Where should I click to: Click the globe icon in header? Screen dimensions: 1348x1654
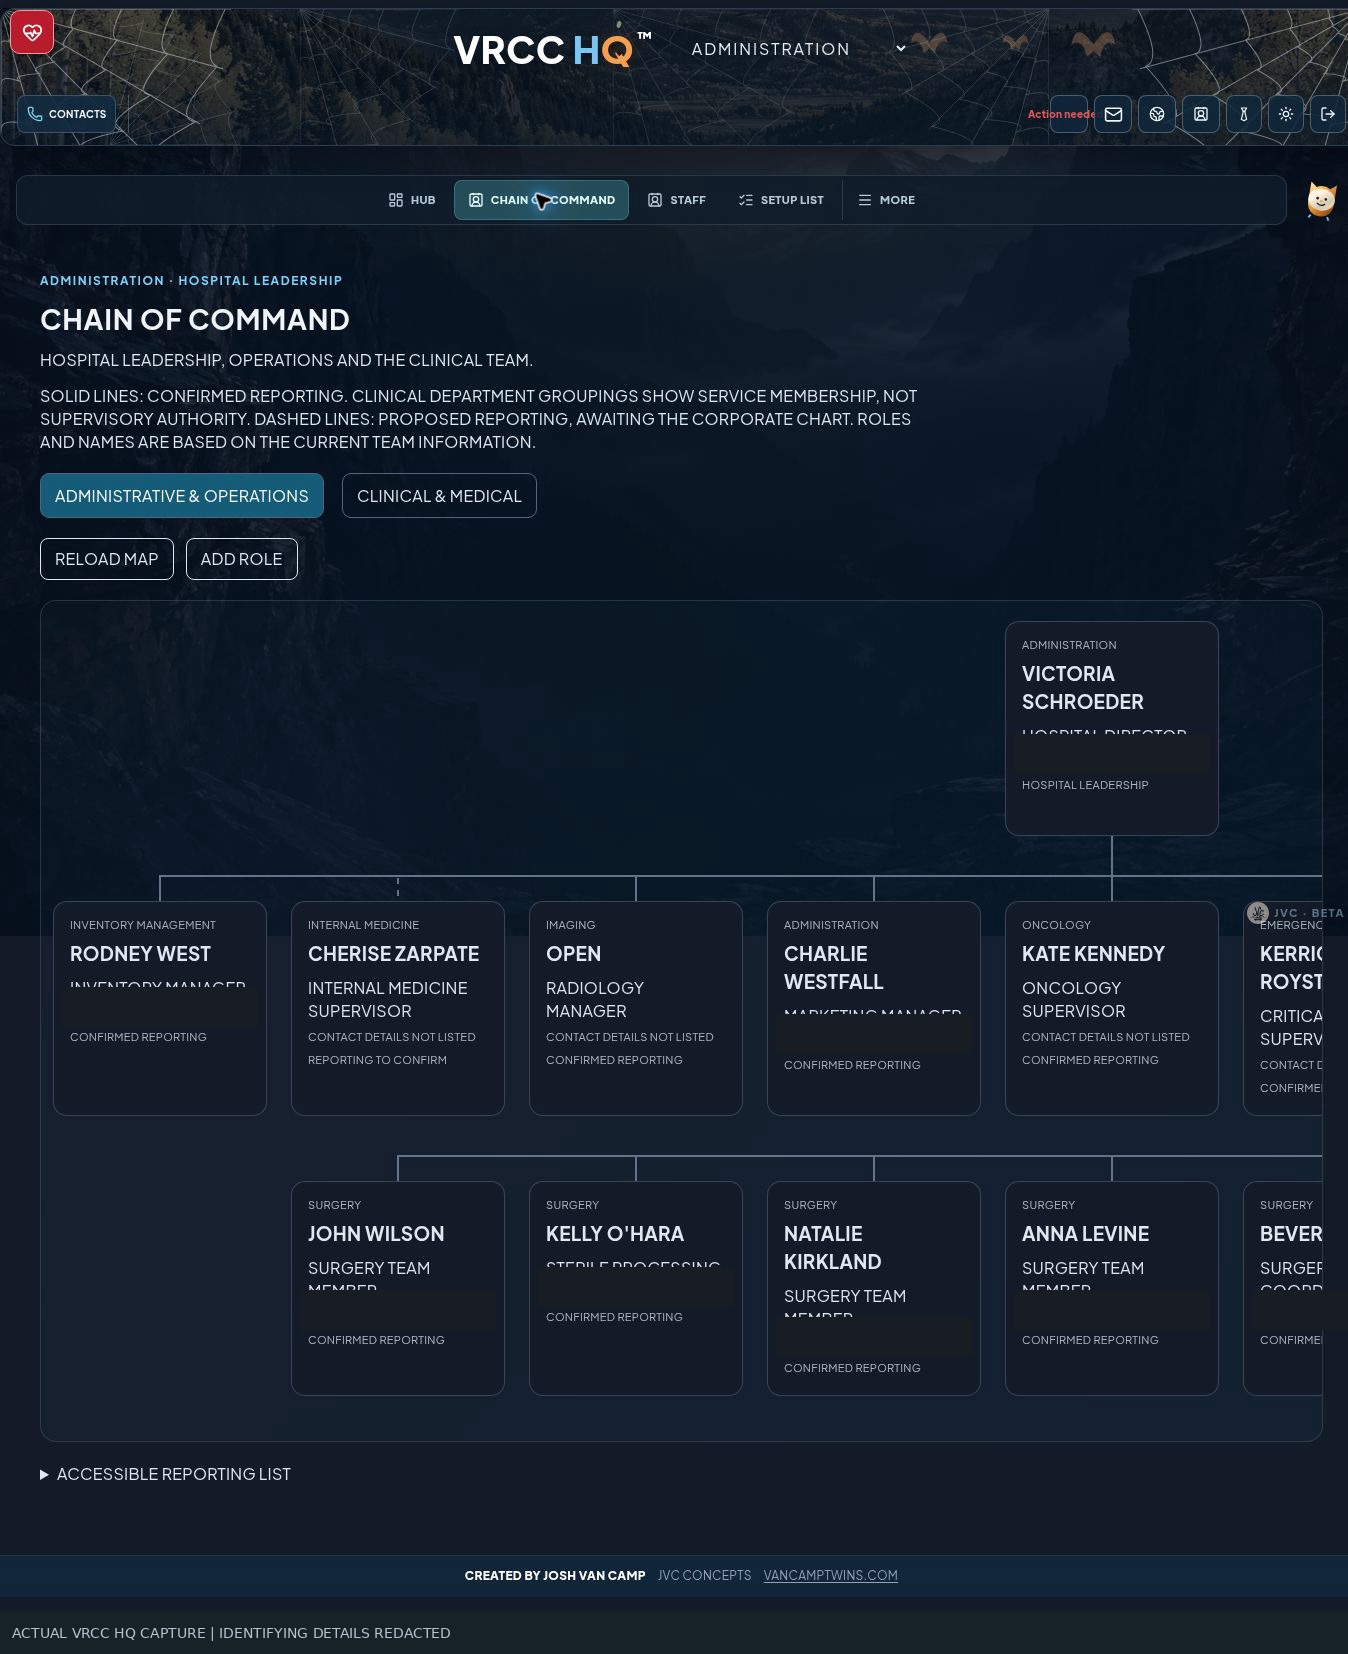click(x=1157, y=114)
